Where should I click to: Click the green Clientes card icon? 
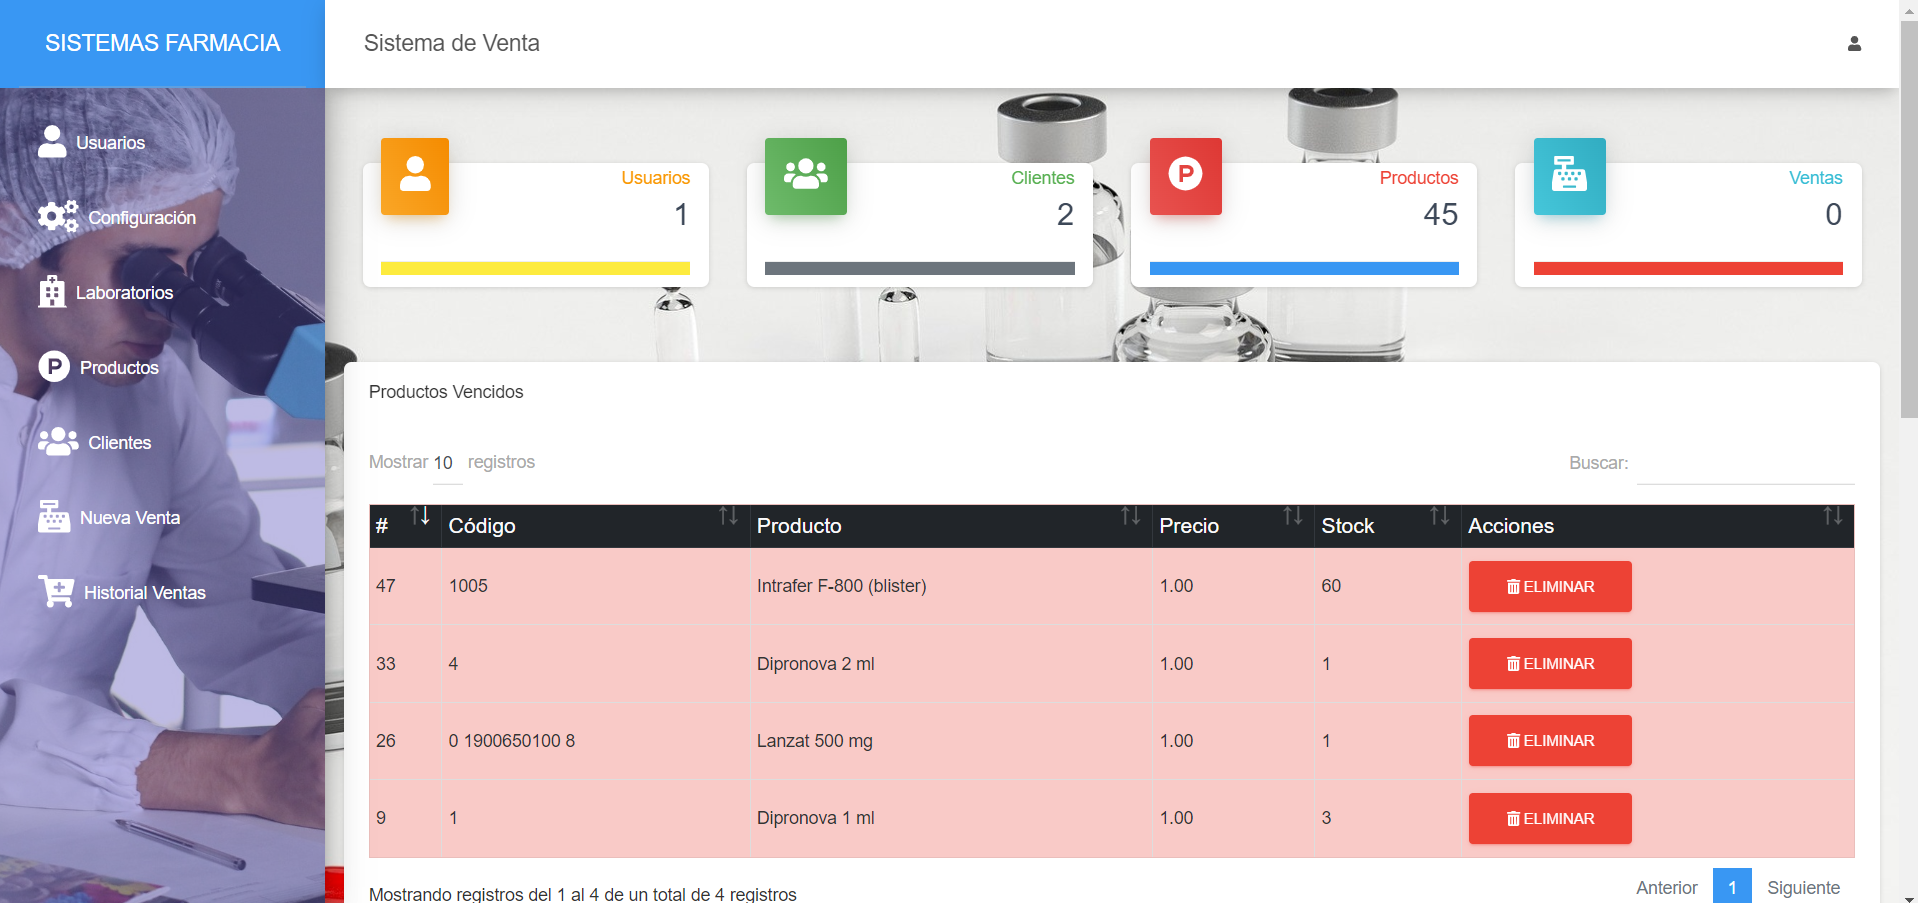coord(805,175)
